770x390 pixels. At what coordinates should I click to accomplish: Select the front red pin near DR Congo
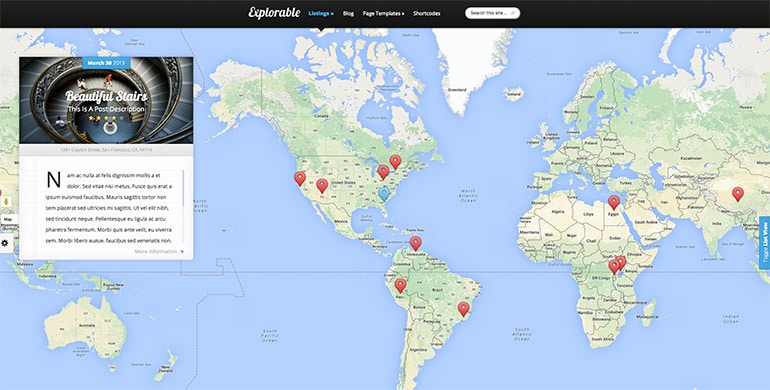click(613, 267)
